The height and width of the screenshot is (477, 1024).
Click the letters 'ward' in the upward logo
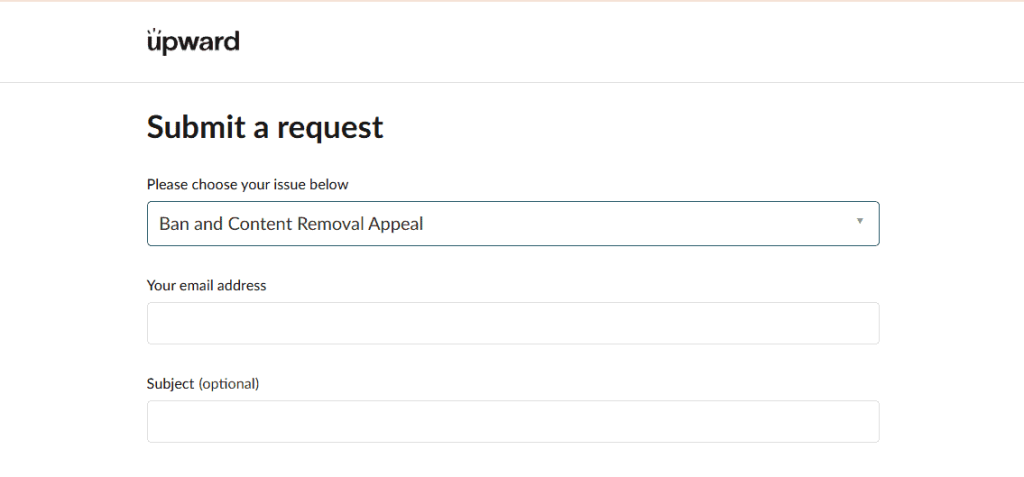pos(214,43)
